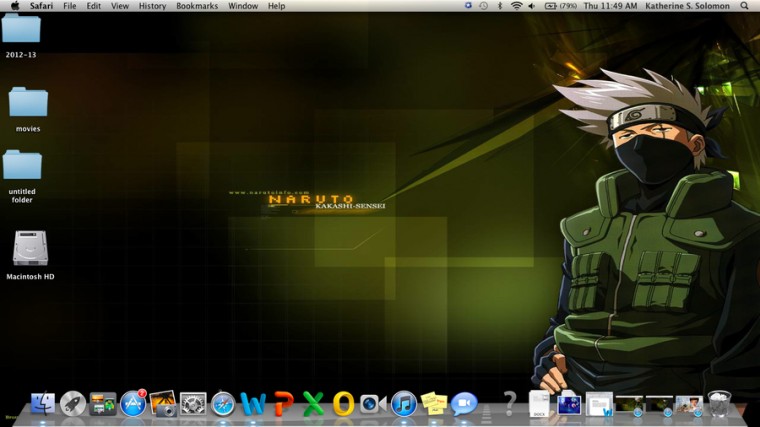Click the Safari compass Dock icon
The height and width of the screenshot is (427, 760).
pos(223,404)
